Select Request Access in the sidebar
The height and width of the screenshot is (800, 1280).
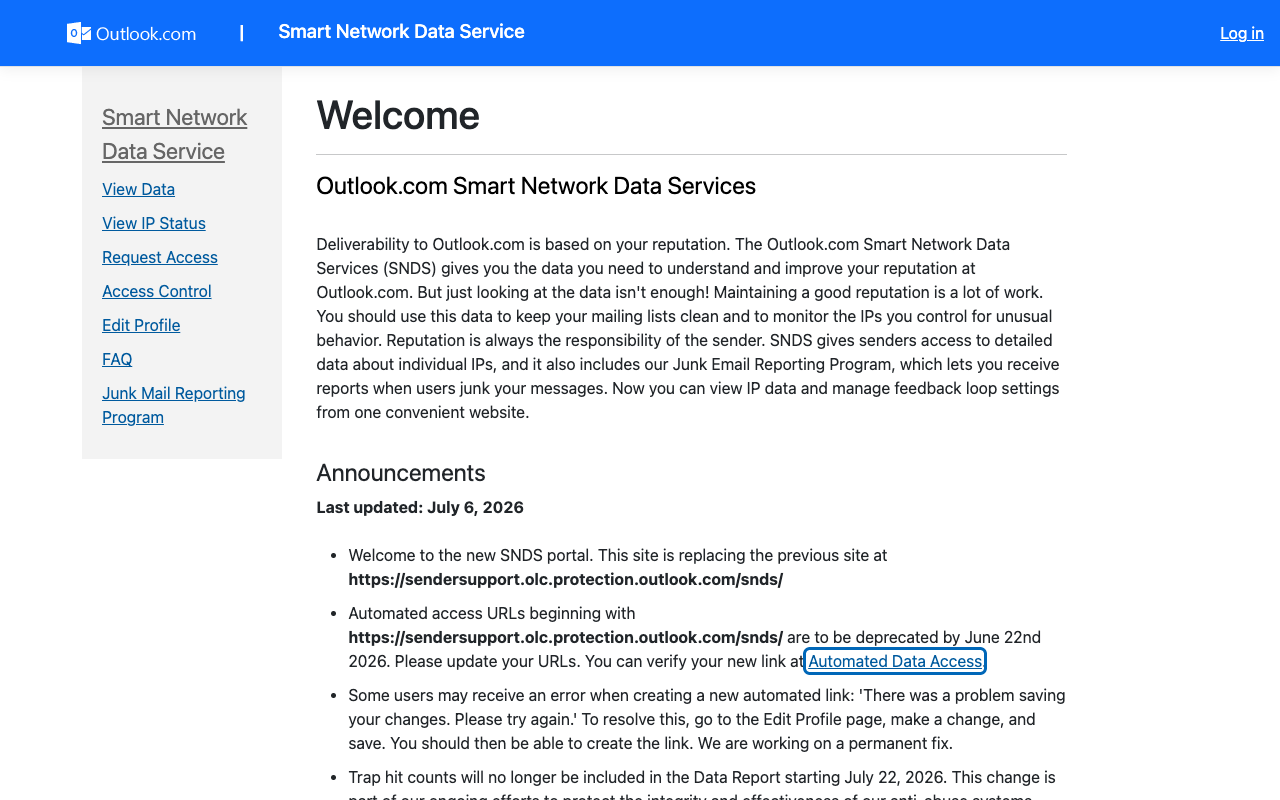pos(160,257)
